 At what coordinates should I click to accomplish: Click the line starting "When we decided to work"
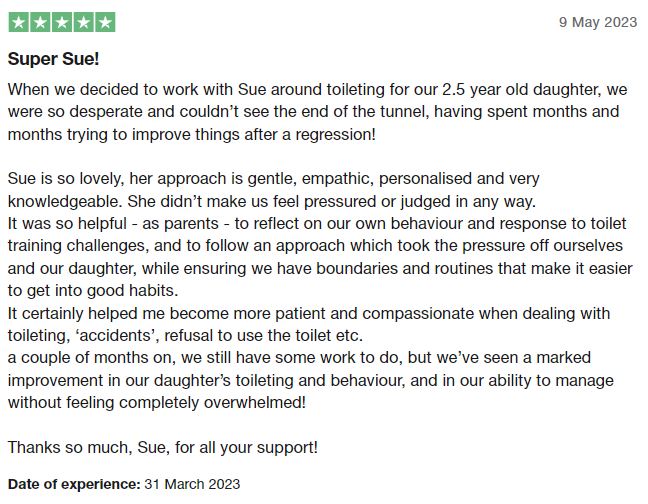[x=313, y=90]
